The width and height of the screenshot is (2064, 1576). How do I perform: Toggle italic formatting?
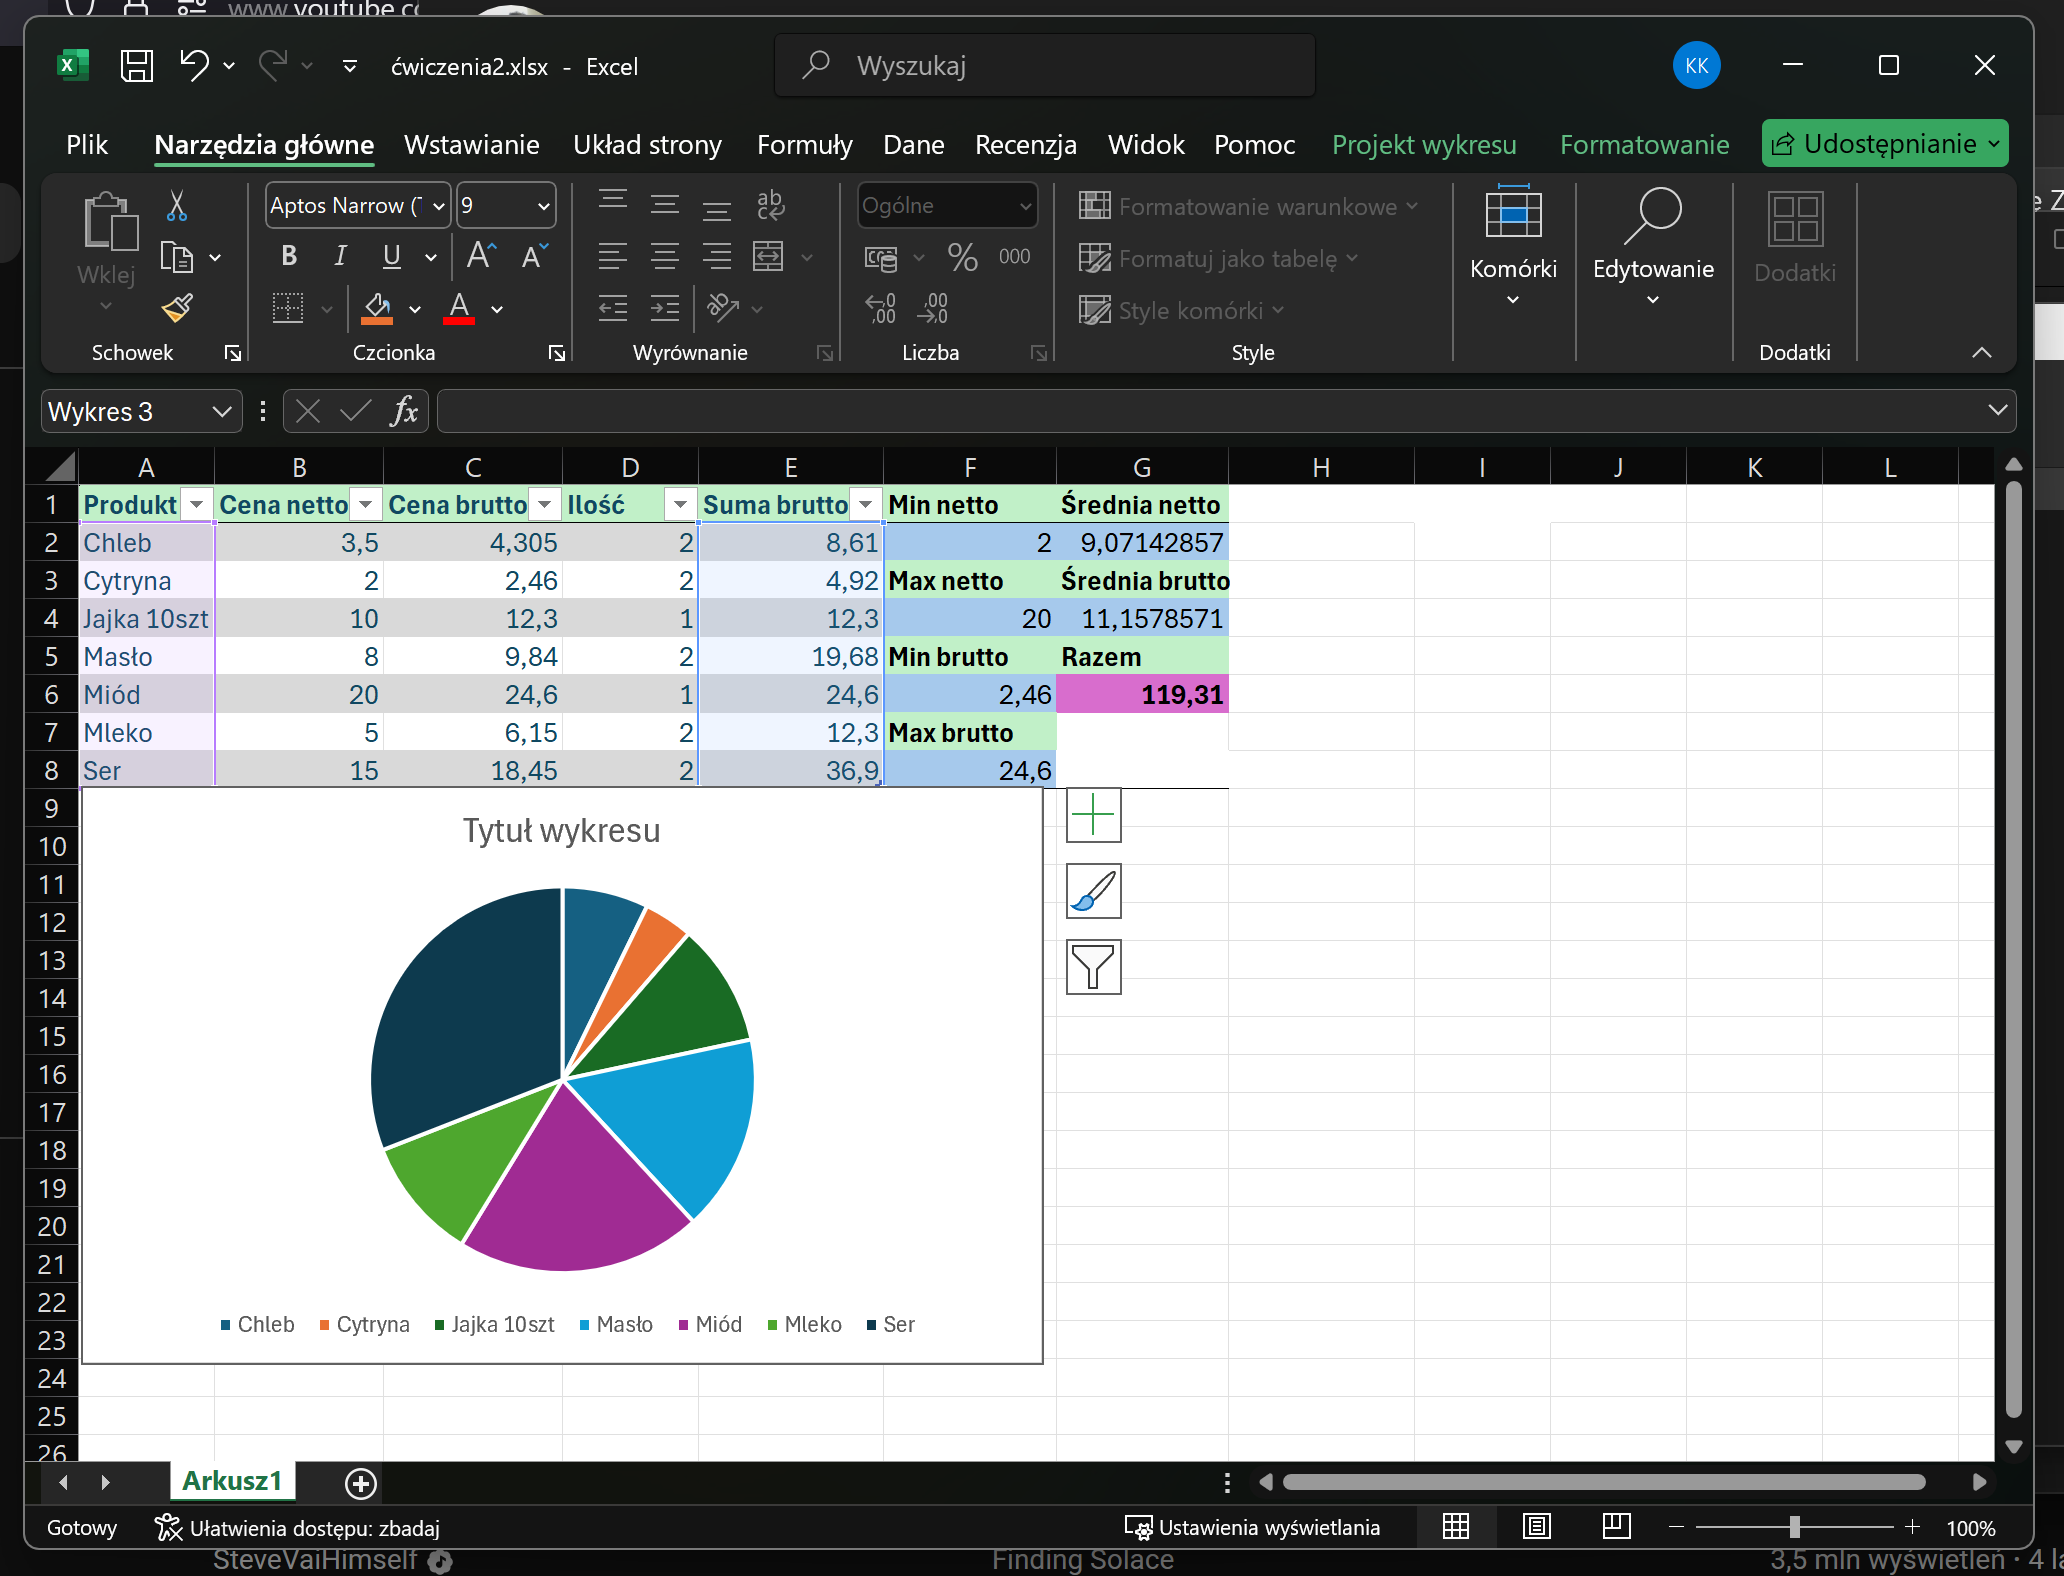pyautogui.click(x=340, y=256)
